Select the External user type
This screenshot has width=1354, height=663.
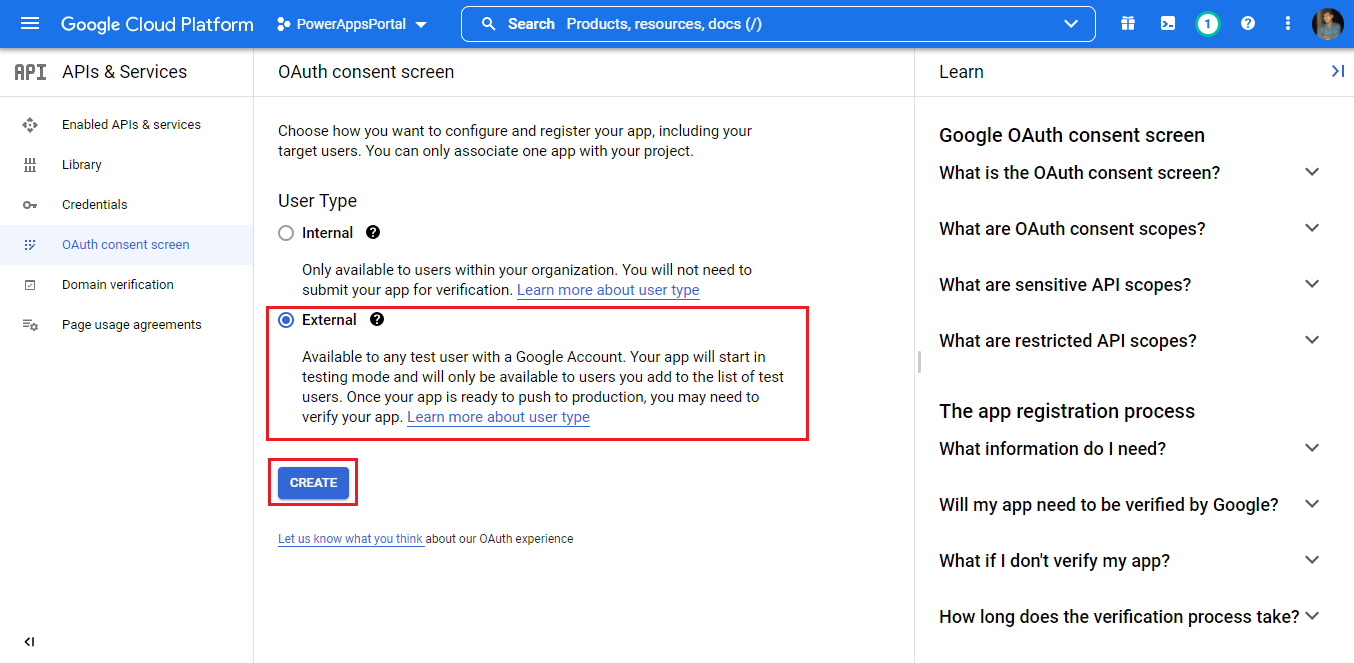click(286, 320)
